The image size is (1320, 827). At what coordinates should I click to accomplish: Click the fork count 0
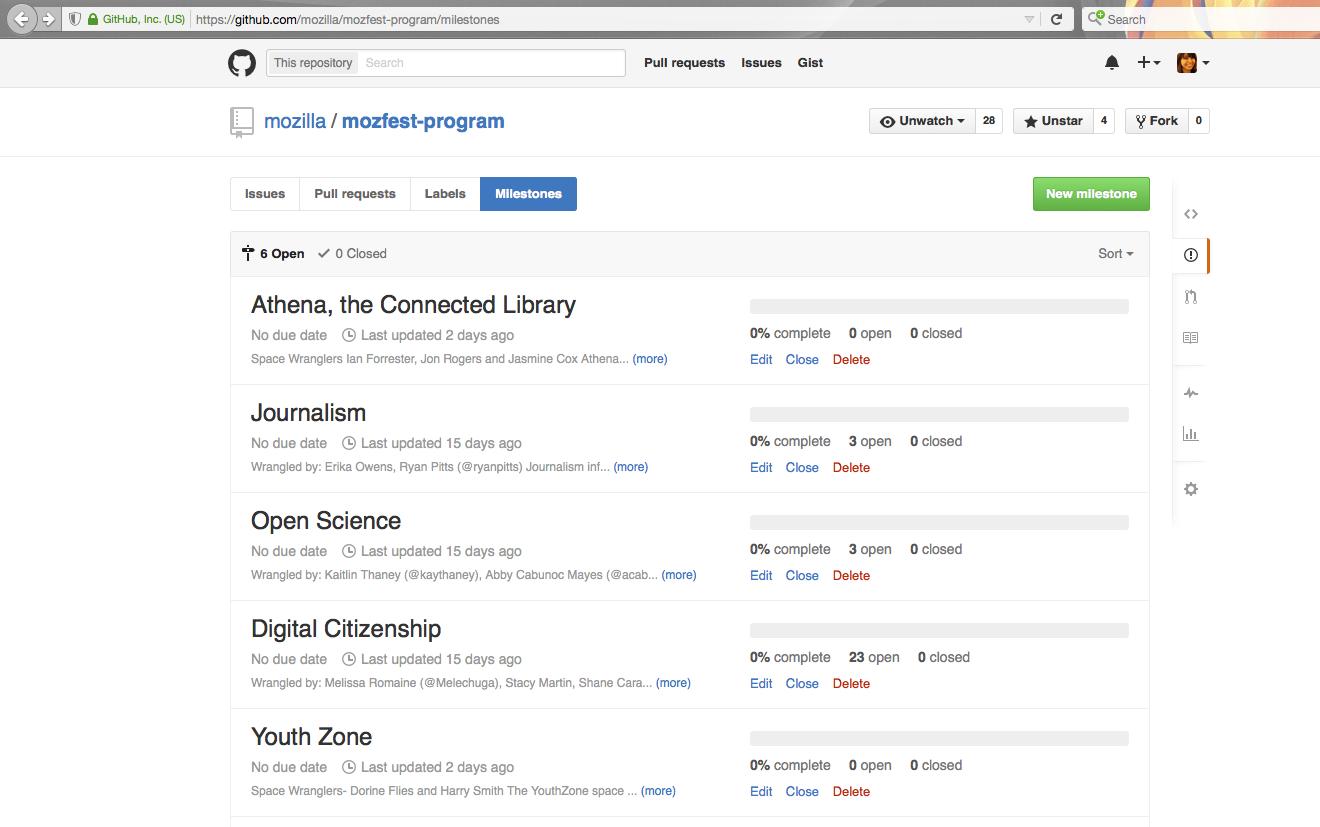[x=1198, y=121]
